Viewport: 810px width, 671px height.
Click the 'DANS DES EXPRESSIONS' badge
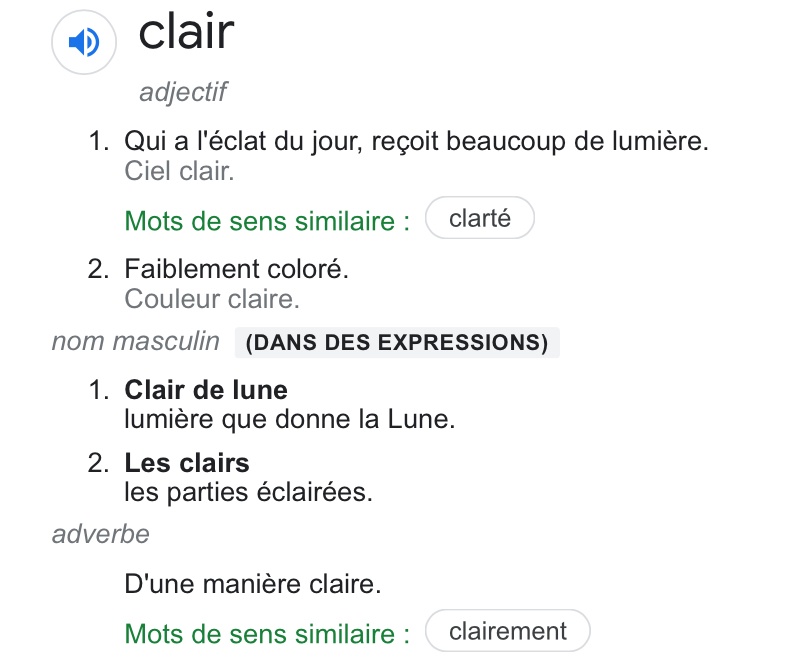pos(397,343)
